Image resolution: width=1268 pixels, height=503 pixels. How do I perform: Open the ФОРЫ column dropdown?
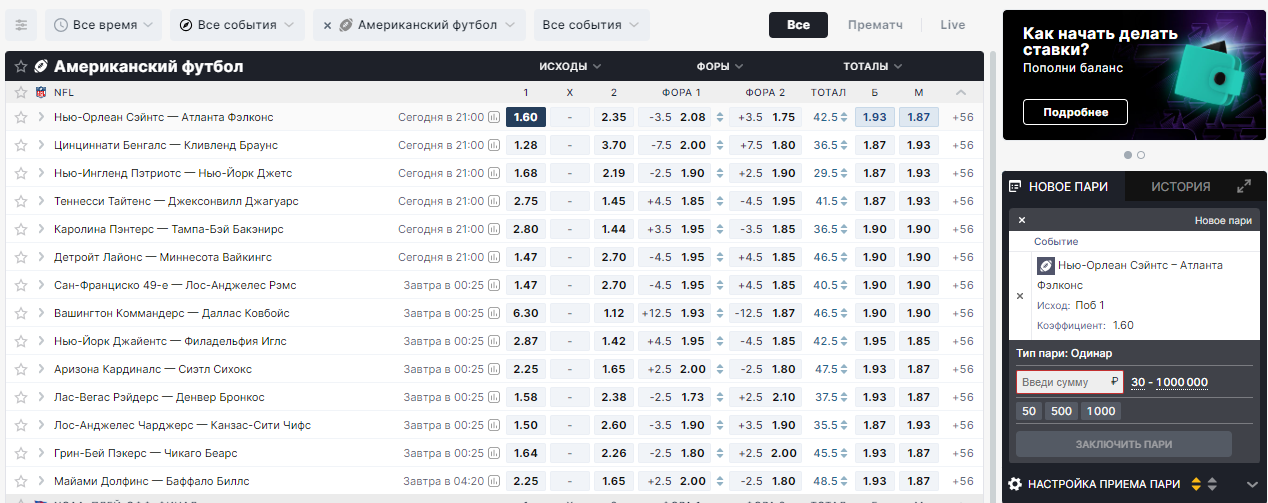pyautogui.click(x=720, y=67)
